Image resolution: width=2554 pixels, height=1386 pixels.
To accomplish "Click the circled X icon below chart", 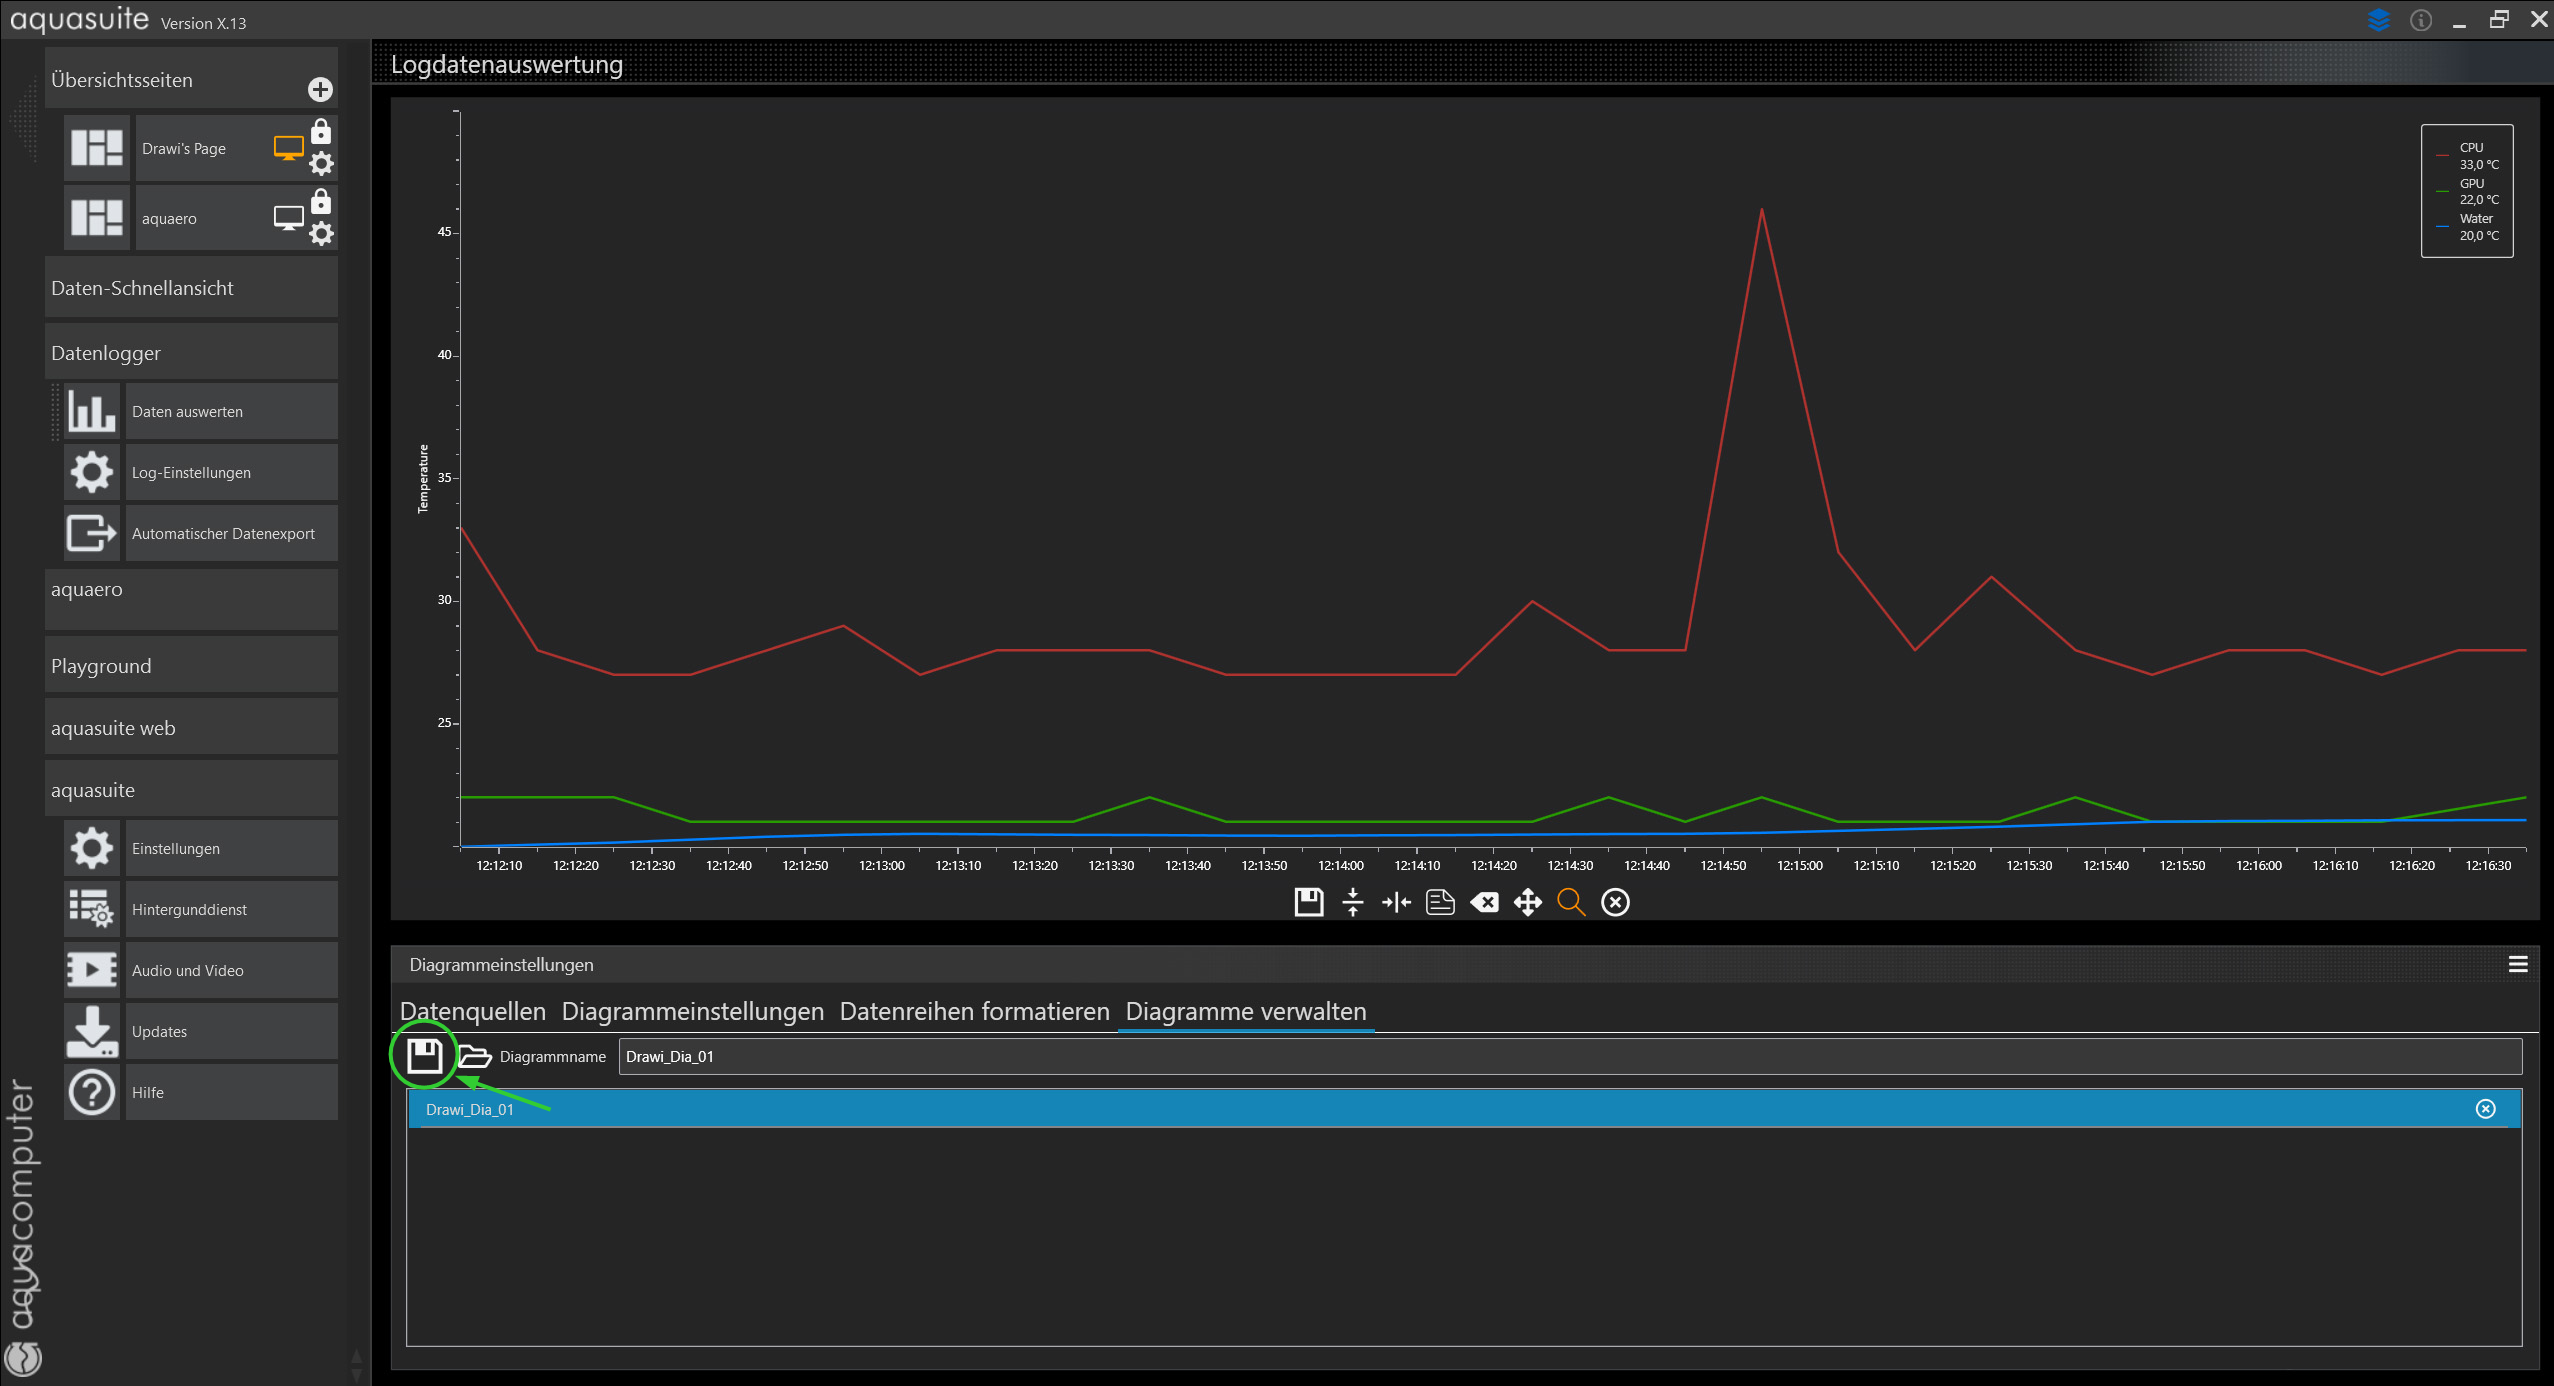I will [1615, 902].
